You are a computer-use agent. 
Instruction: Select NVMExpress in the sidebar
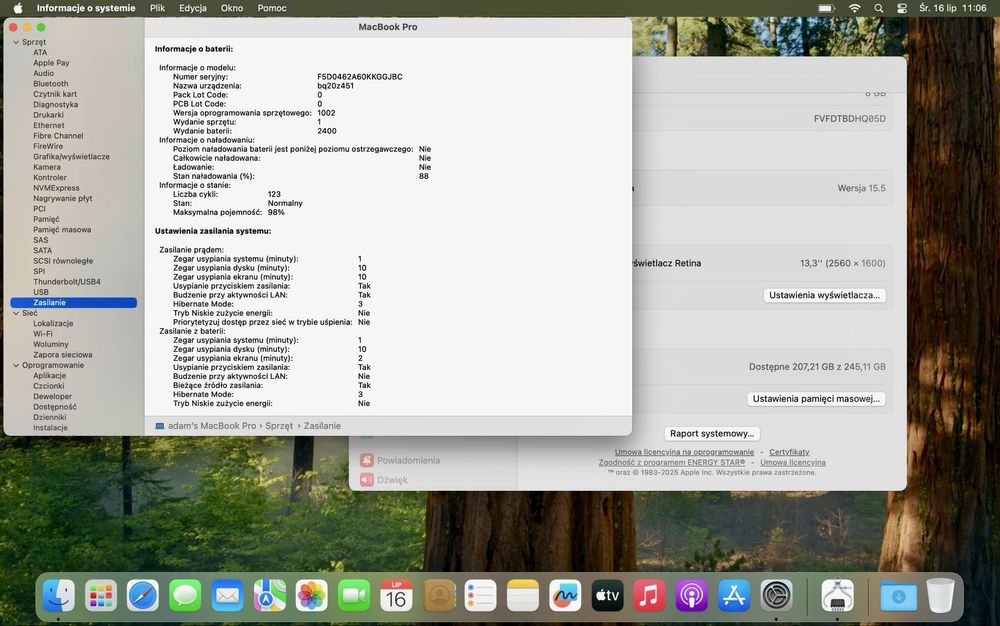tap(56, 188)
